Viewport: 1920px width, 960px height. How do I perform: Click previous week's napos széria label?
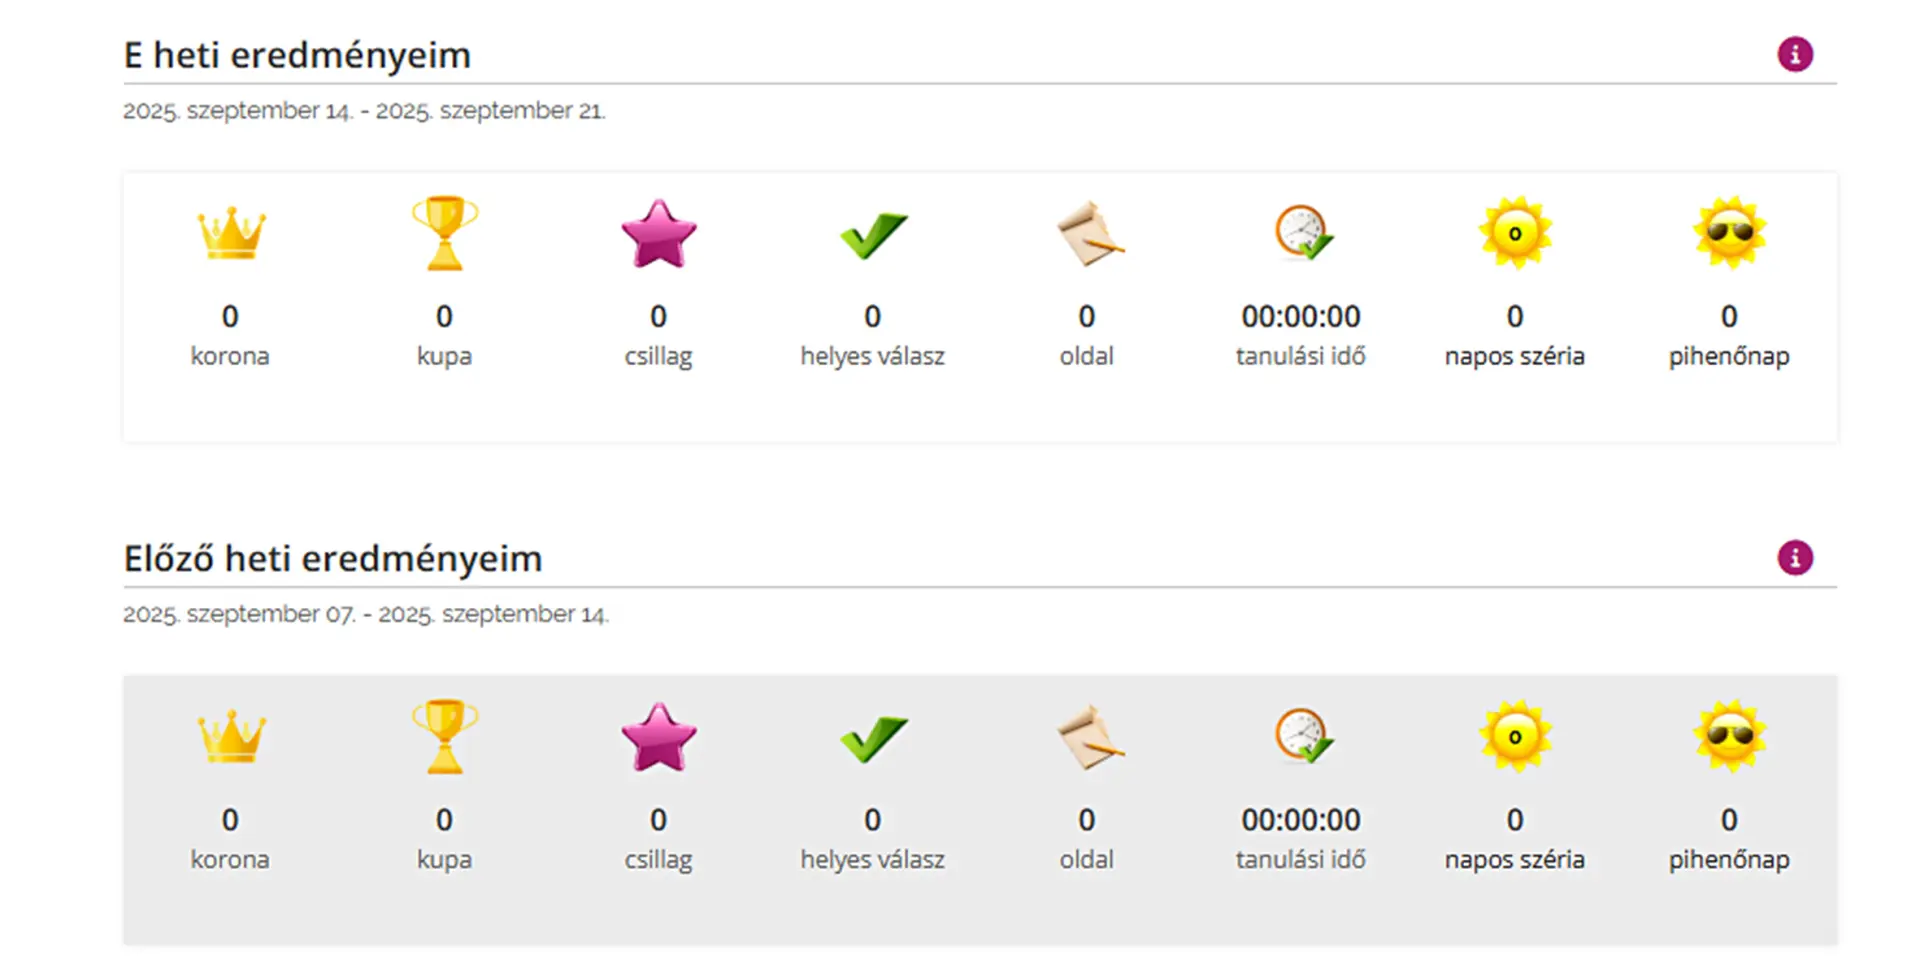pyautogui.click(x=1514, y=860)
